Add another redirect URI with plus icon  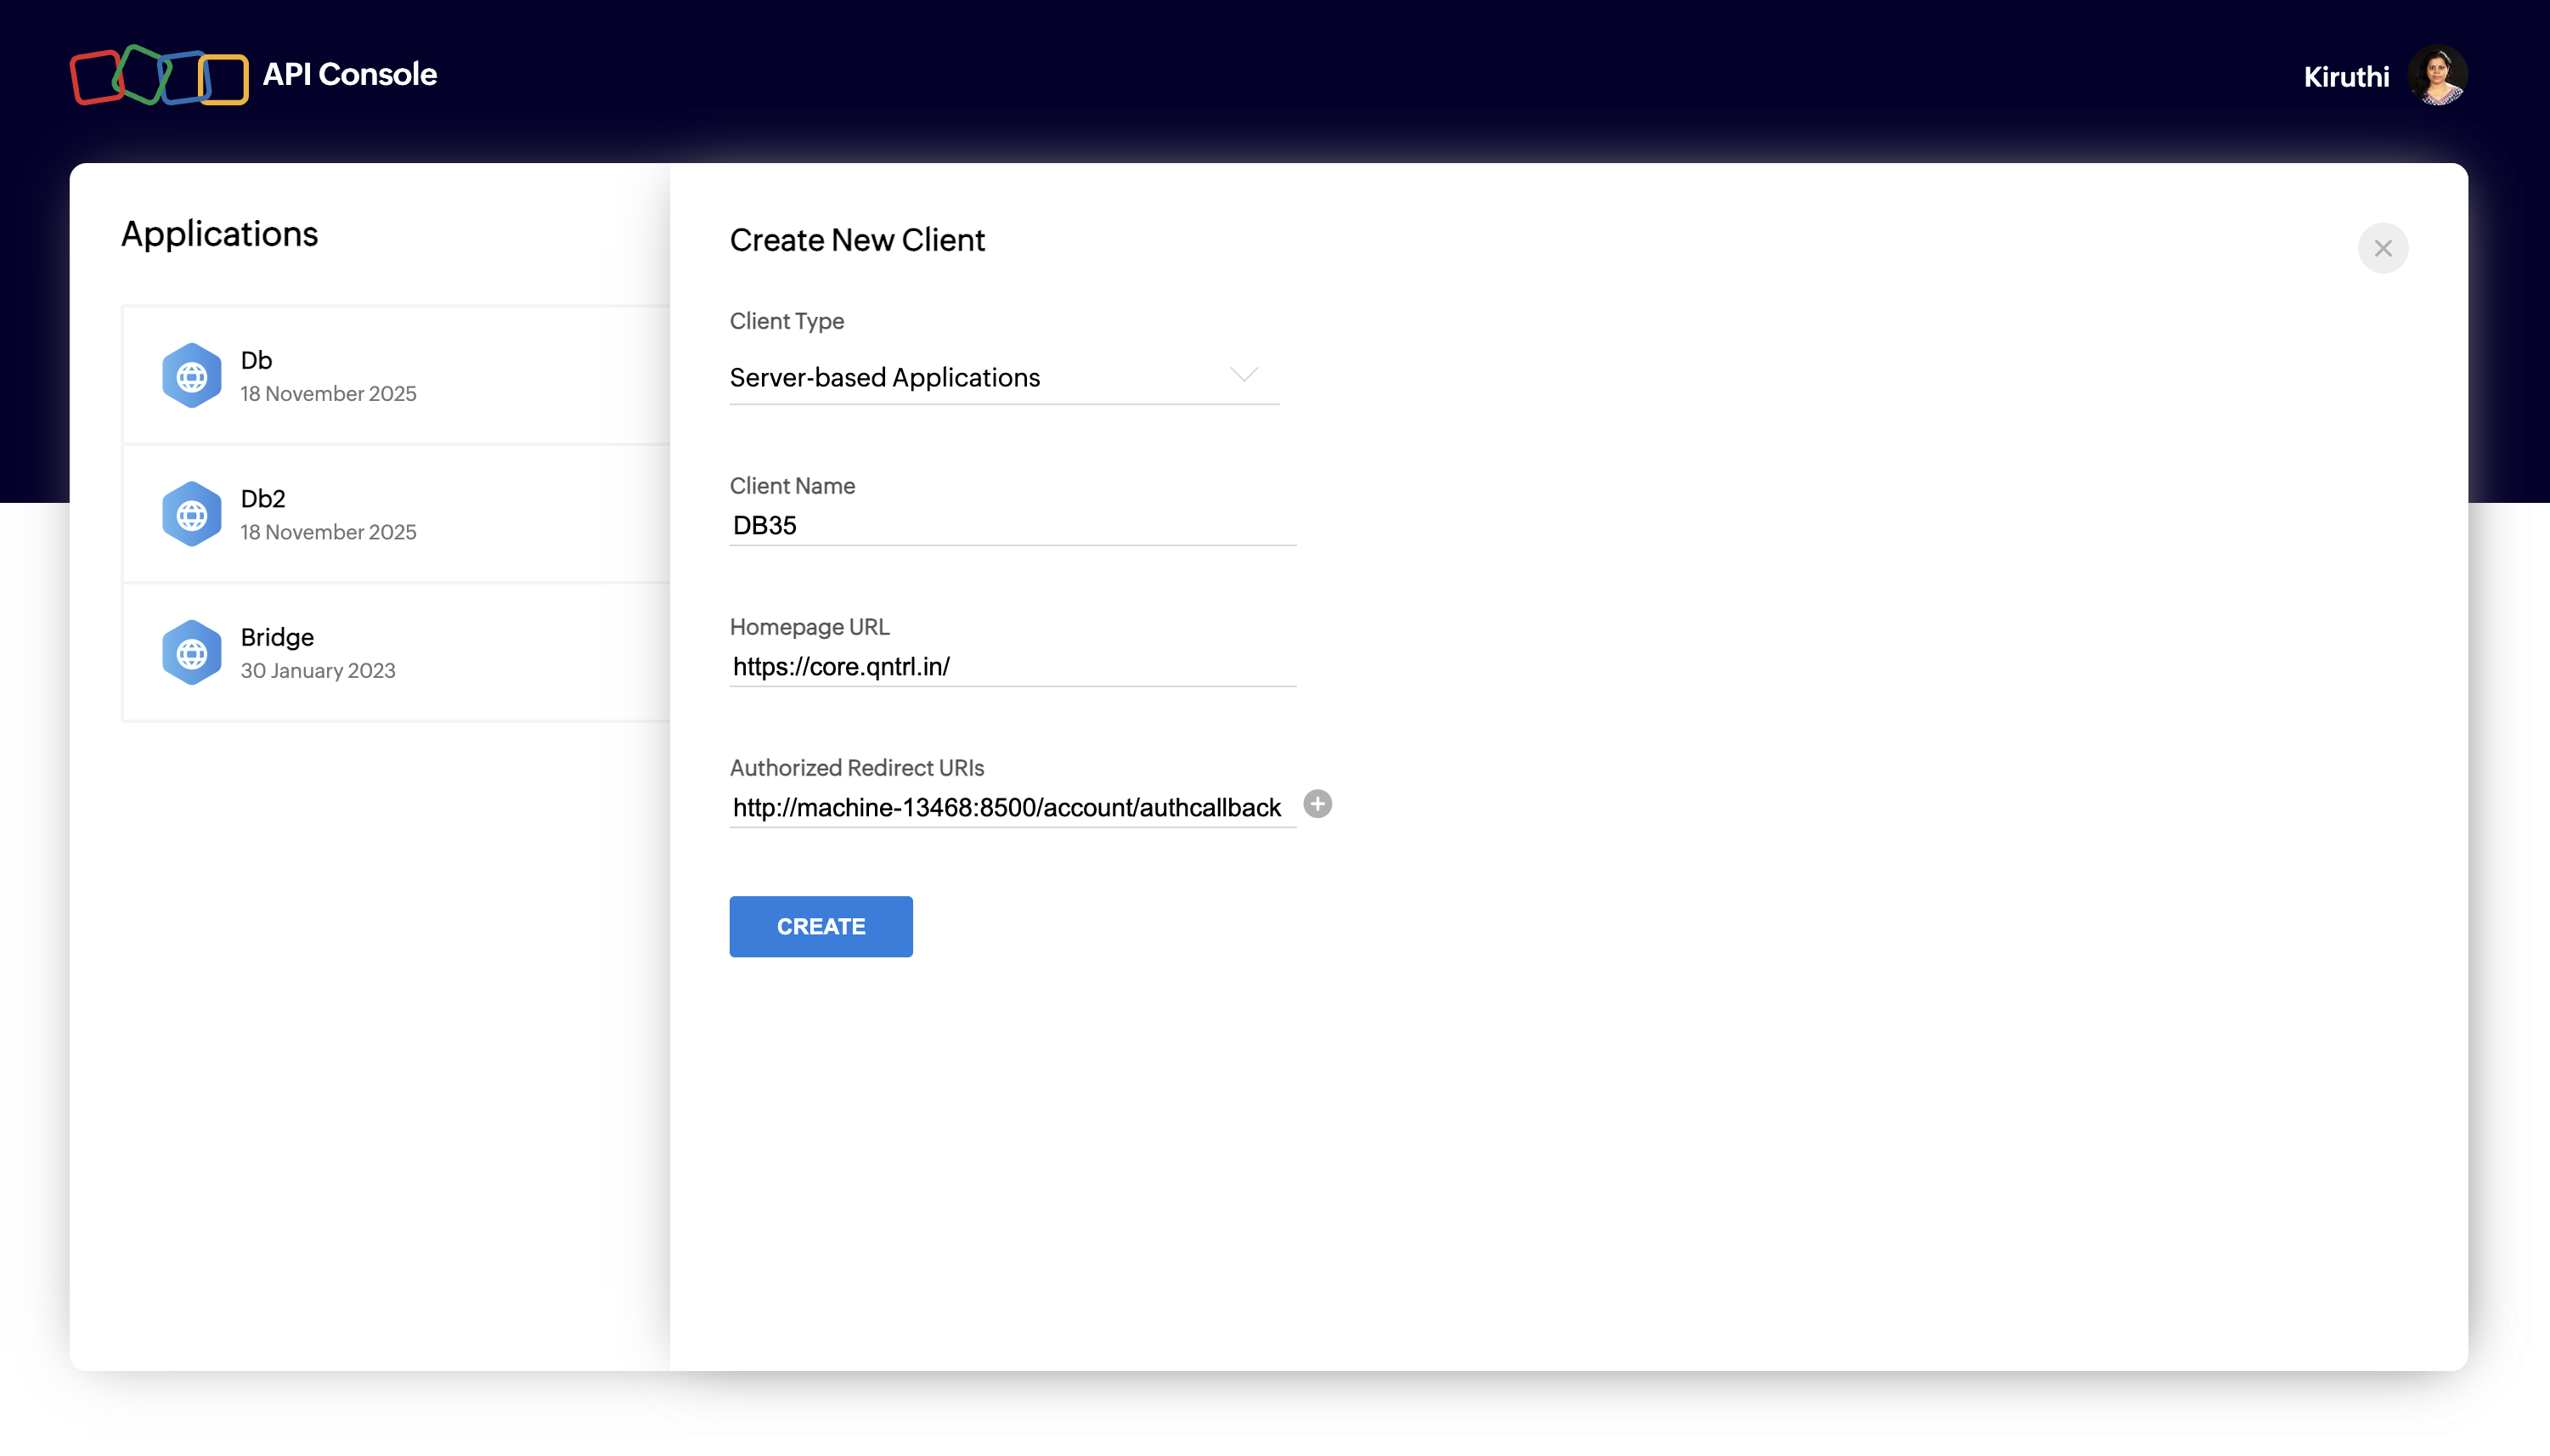tap(1317, 804)
